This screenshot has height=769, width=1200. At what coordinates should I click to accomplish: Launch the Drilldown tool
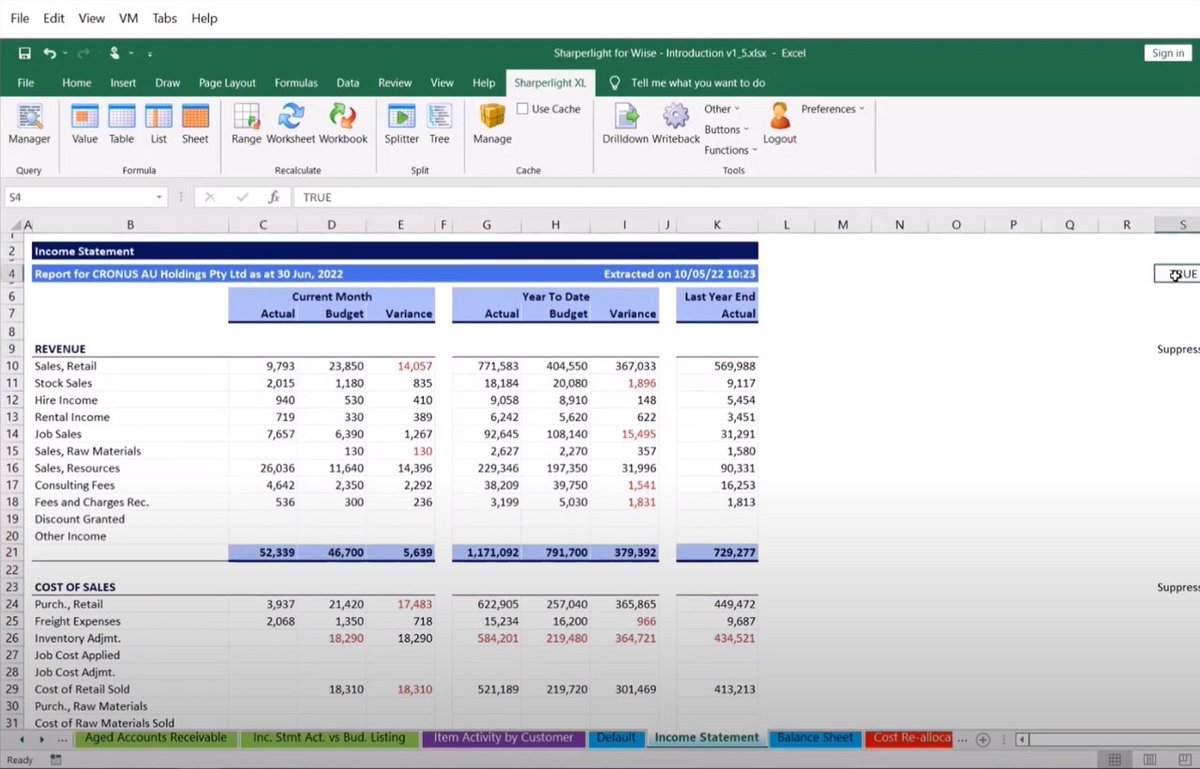[626, 124]
